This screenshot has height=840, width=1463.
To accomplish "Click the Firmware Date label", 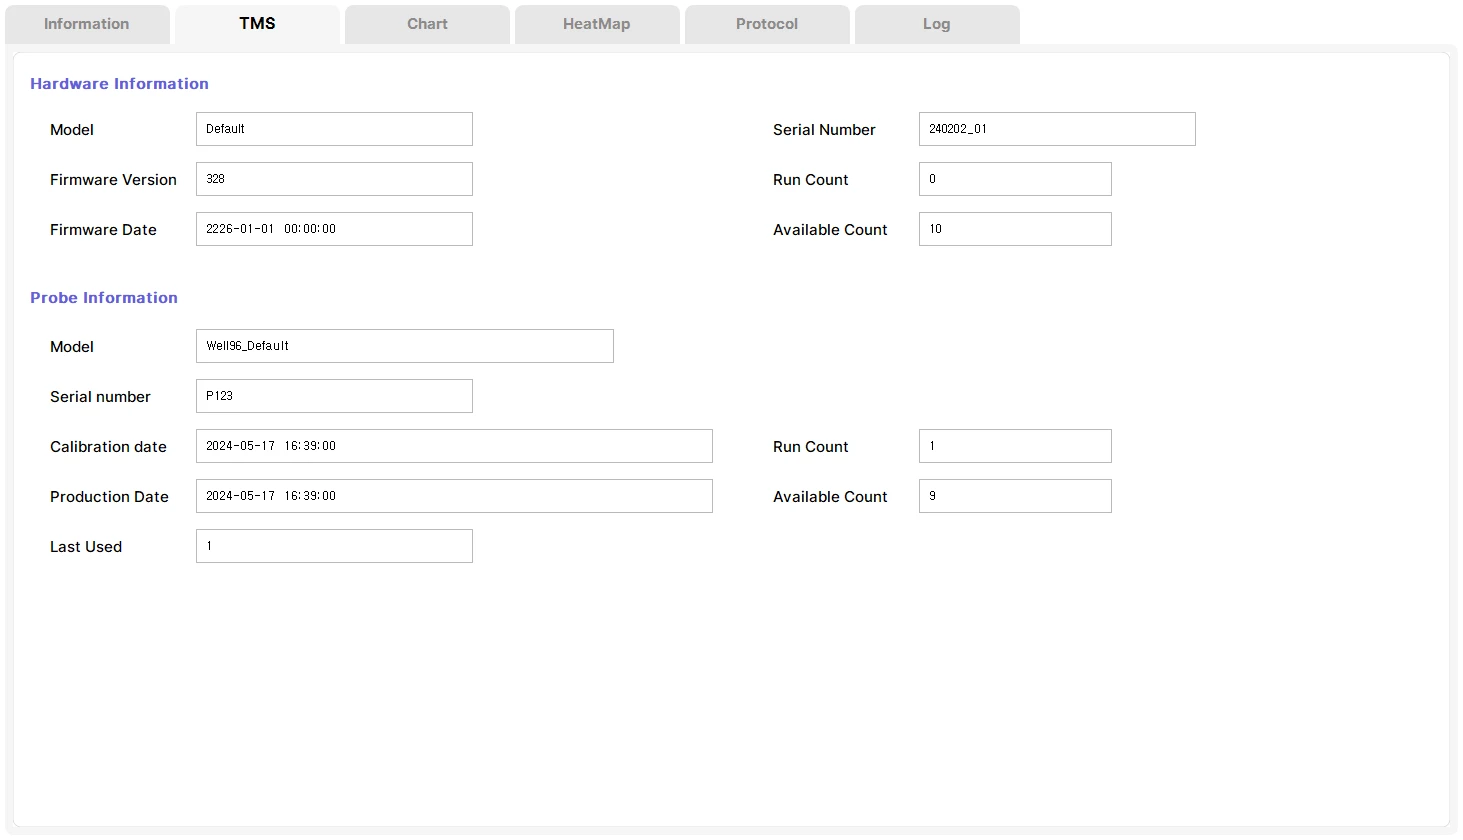I will click(x=103, y=230).
